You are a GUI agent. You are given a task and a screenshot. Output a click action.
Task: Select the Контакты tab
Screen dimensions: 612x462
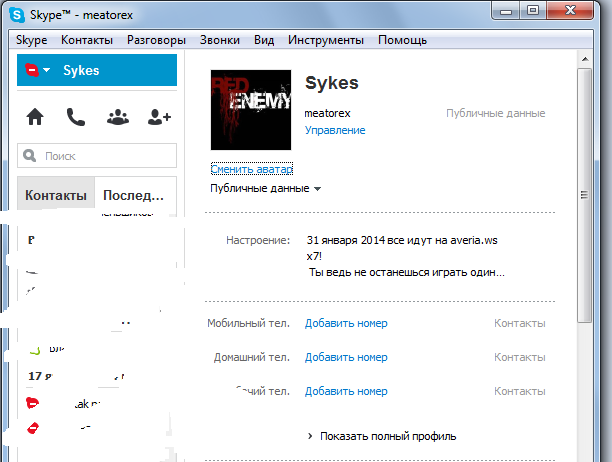[55, 195]
